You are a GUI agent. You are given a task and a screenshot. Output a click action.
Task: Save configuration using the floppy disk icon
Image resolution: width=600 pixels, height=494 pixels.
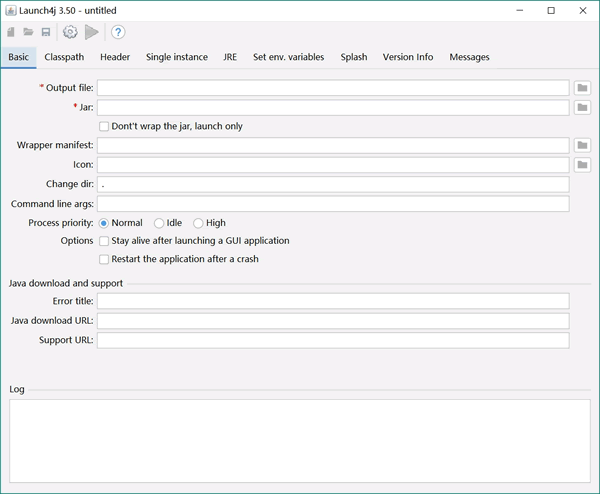46,32
